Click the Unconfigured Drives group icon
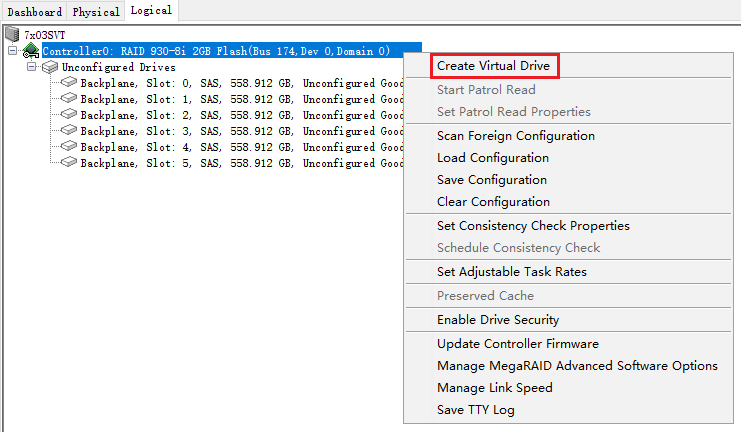Viewport: 741px width, 432px height. (49, 67)
